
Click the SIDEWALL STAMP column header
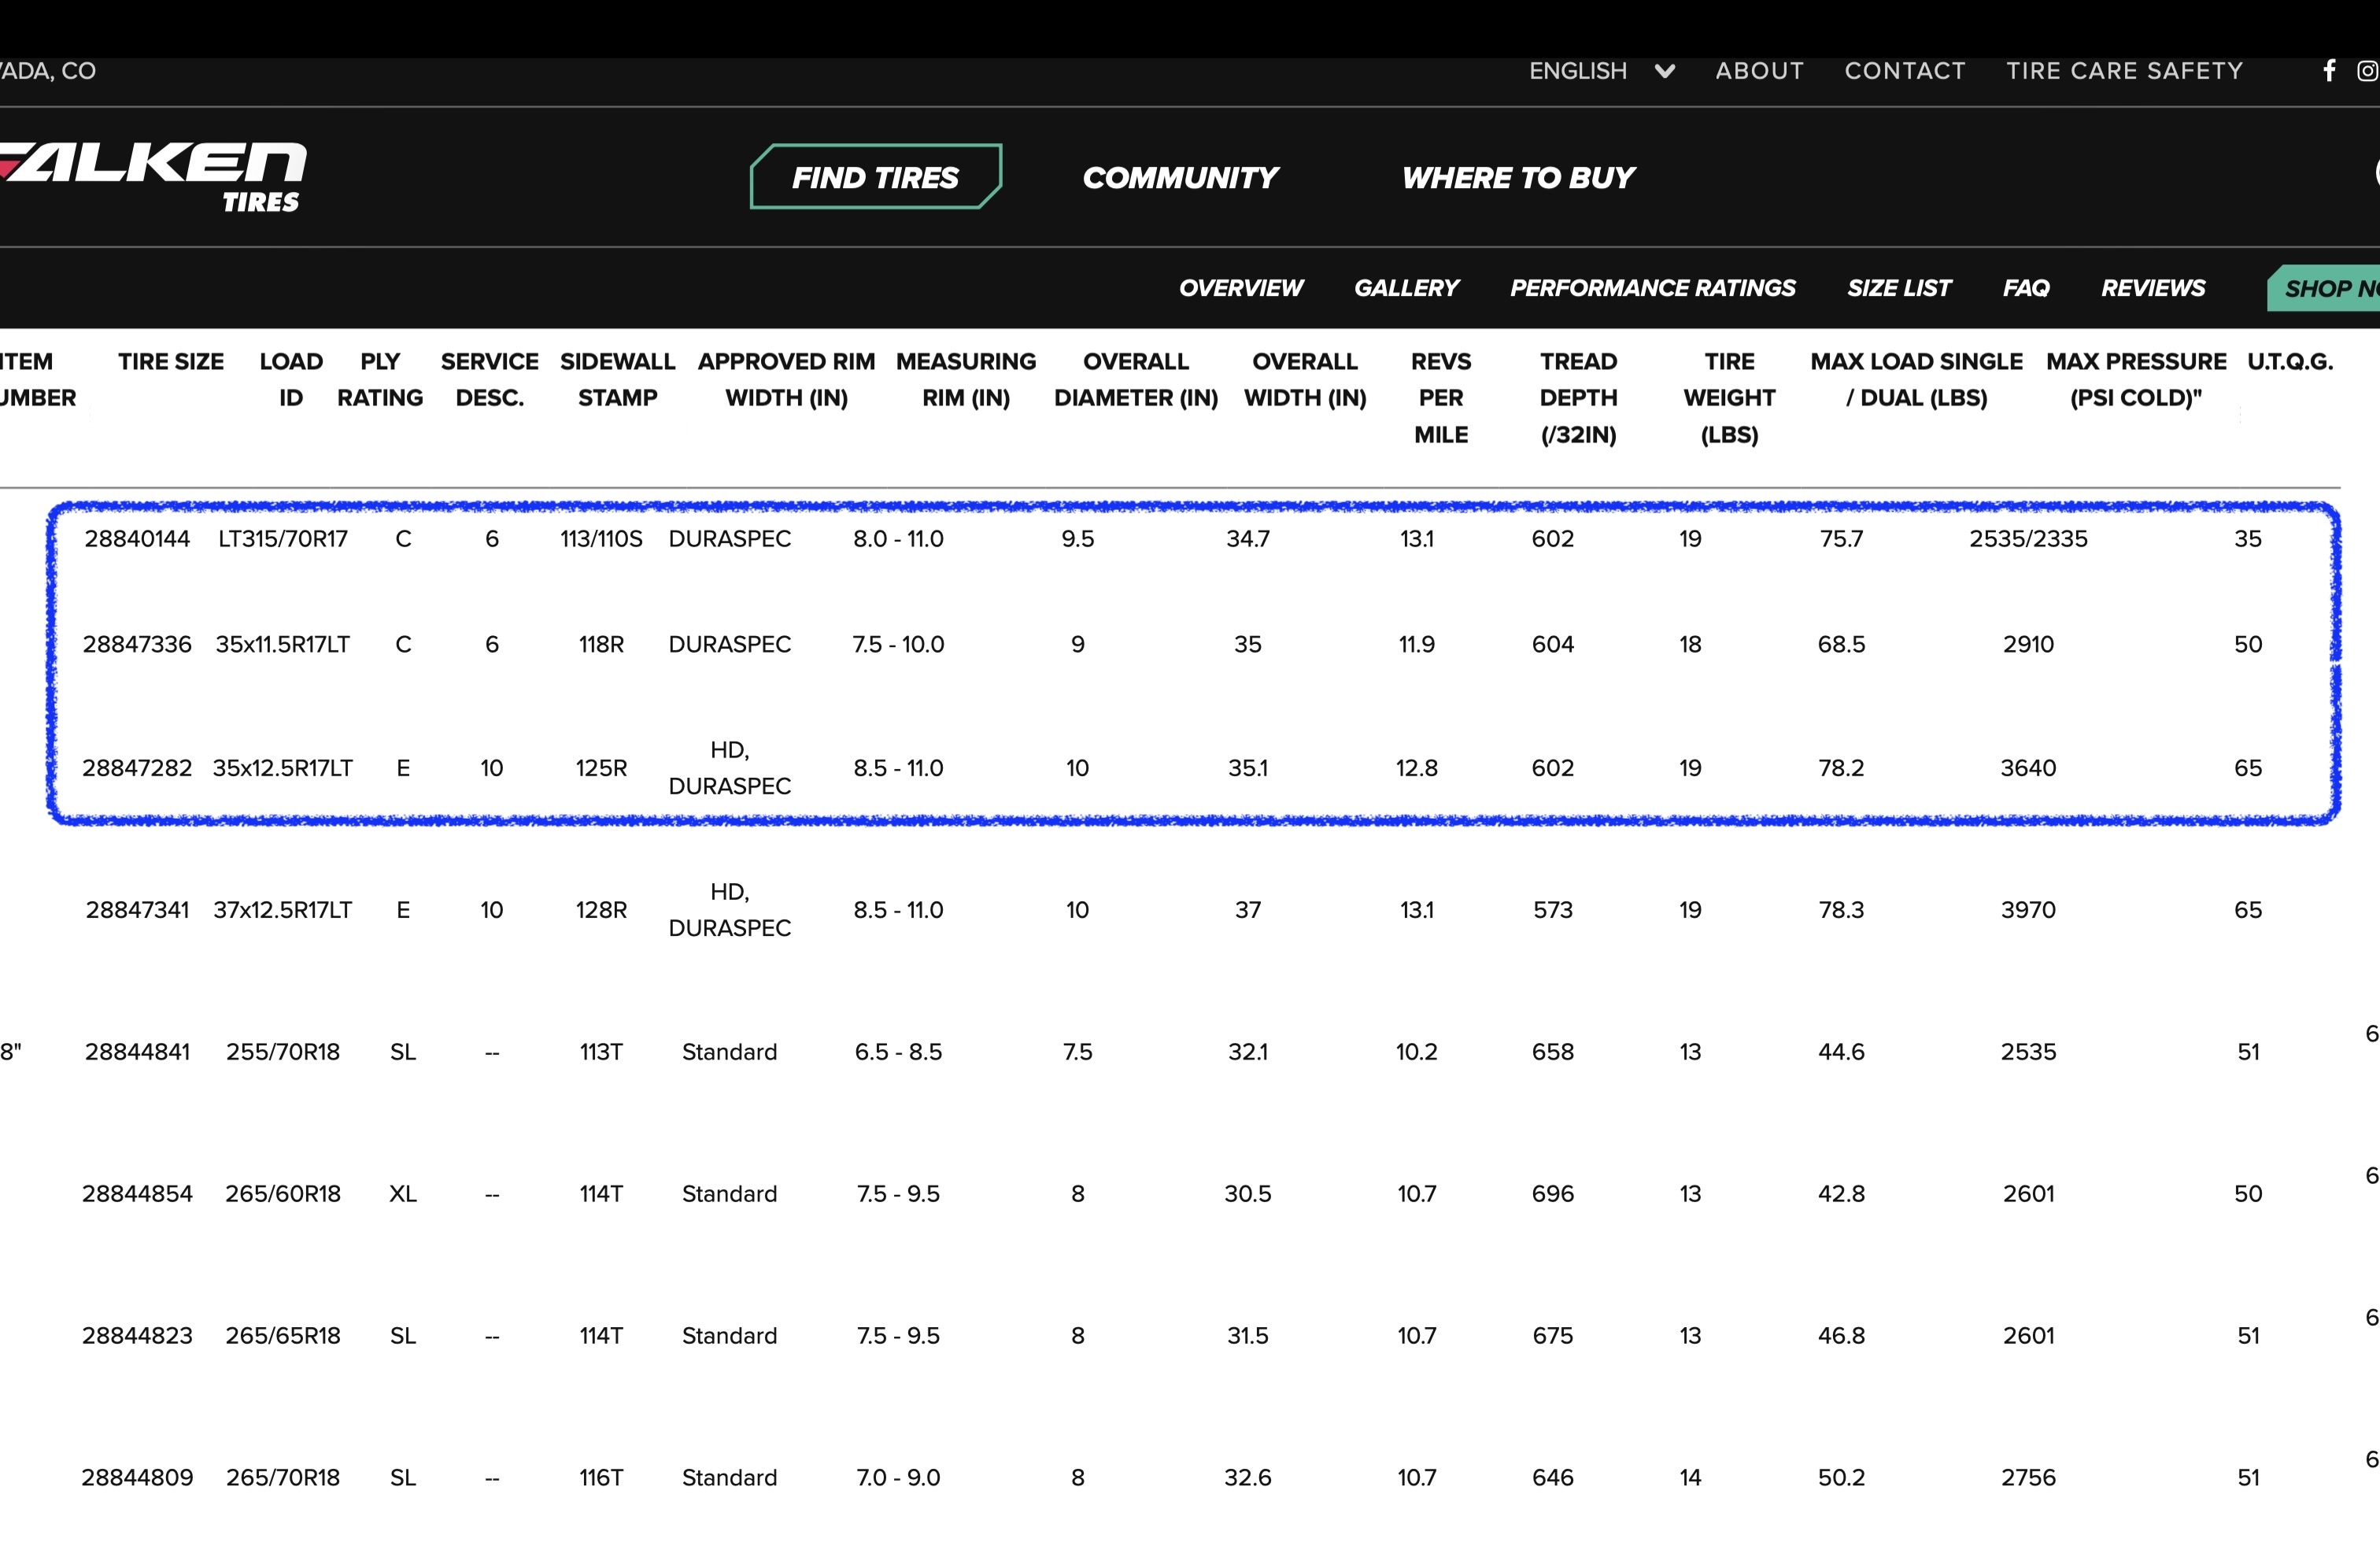(618, 379)
